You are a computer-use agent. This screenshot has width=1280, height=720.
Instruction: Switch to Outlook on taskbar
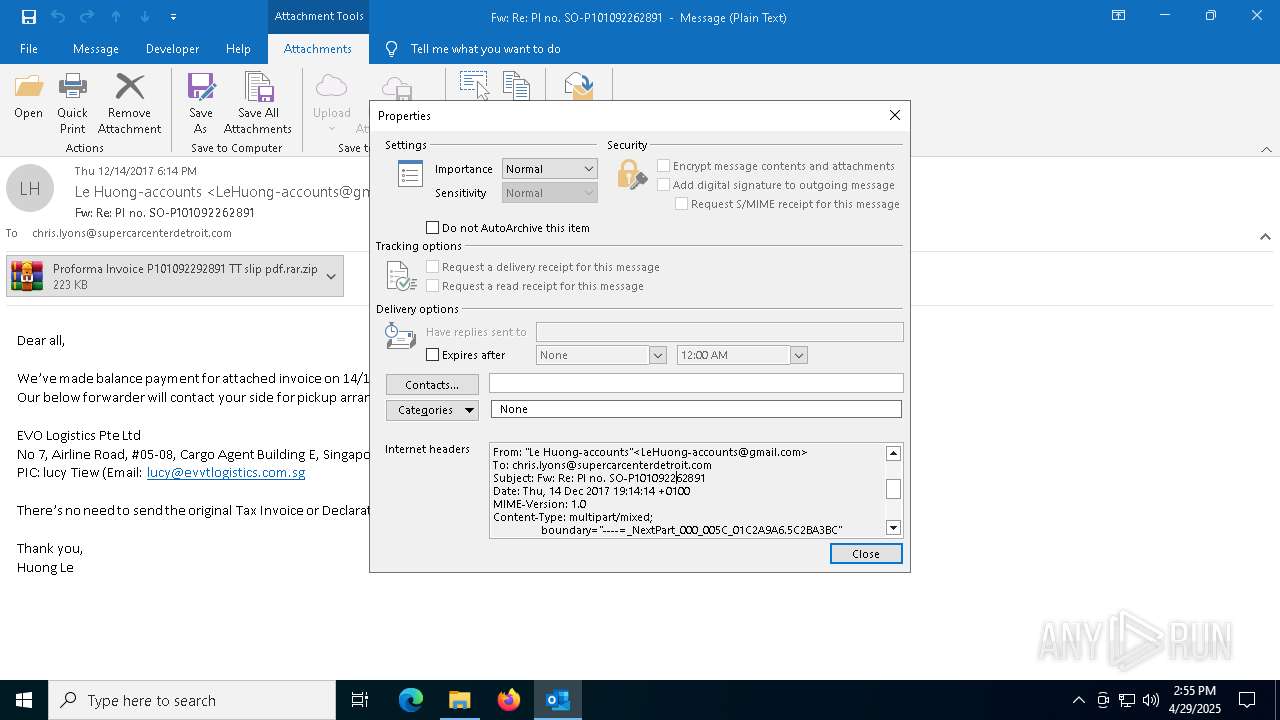557,700
